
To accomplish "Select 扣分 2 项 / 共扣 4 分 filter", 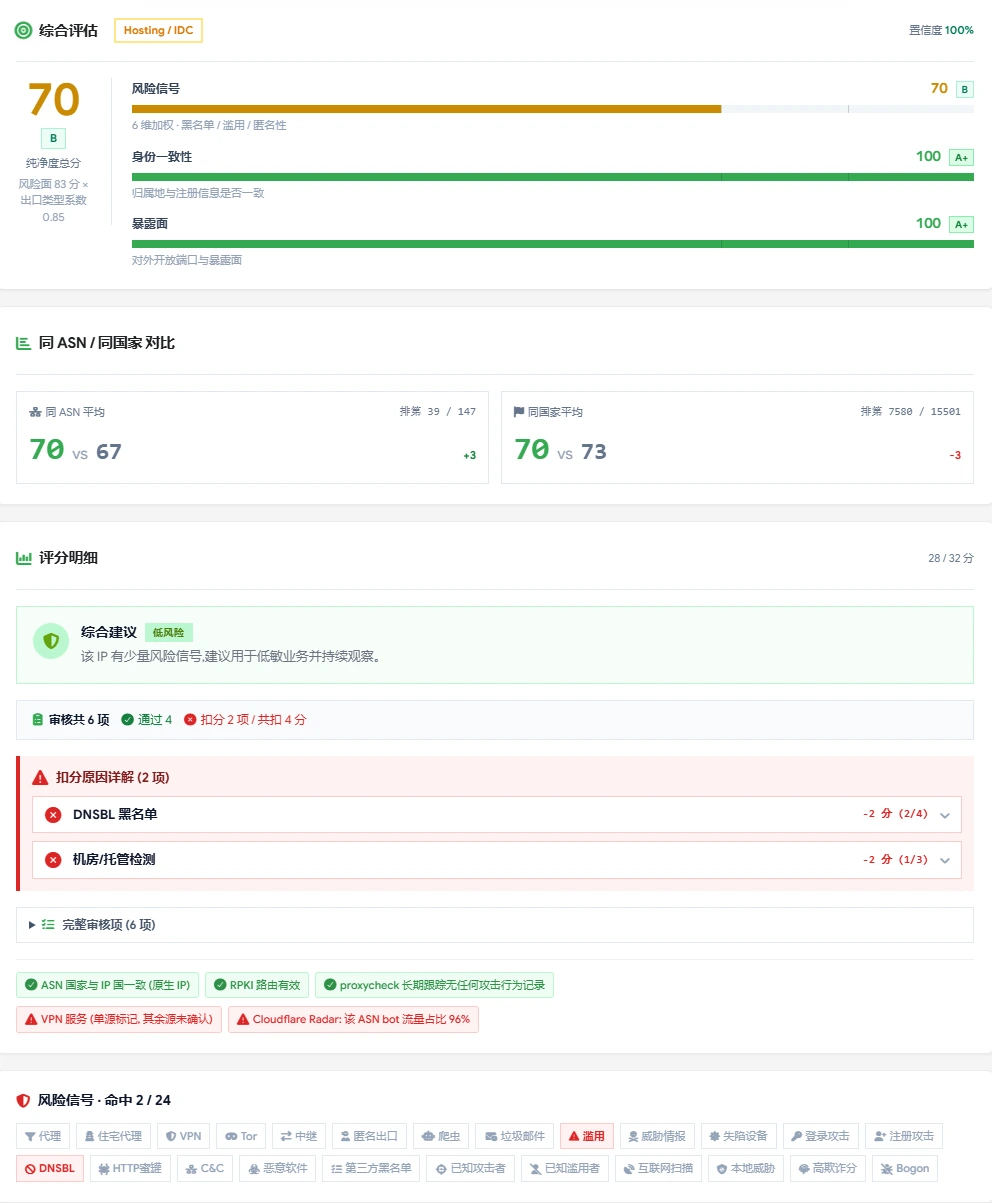I will click(x=245, y=720).
